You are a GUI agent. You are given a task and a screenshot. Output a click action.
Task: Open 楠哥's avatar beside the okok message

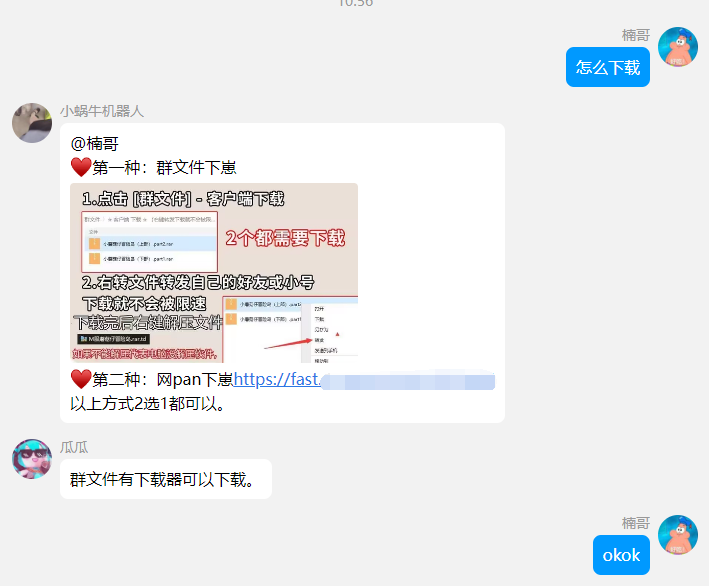[x=678, y=535]
